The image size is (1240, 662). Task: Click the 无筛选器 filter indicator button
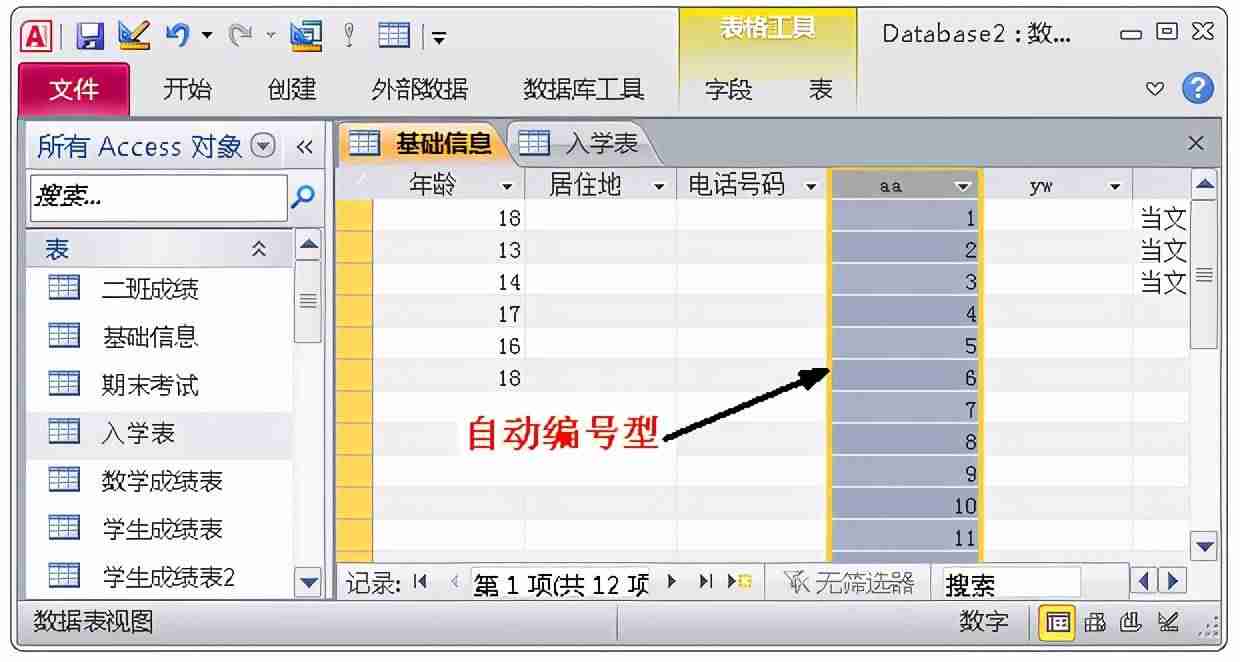click(848, 583)
